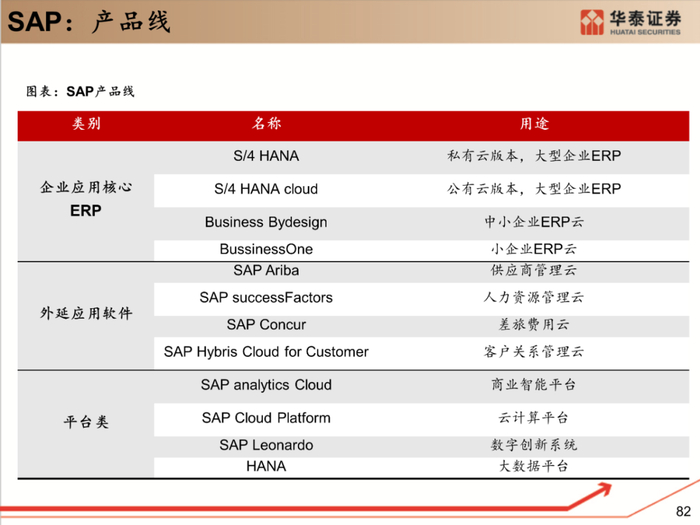The height and width of the screenshot is (525, 700).
Task: Click the '人力资源管理云' usage cell
Action: 534,297
